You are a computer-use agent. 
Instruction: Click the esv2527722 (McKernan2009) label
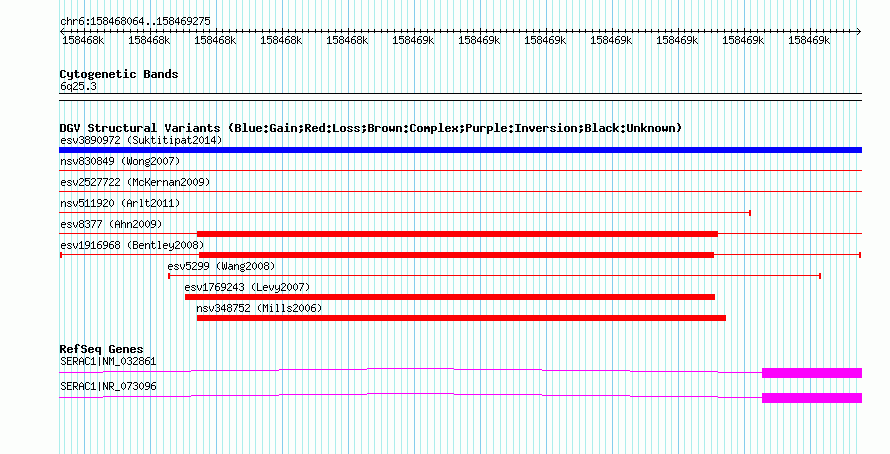[135, 182]
